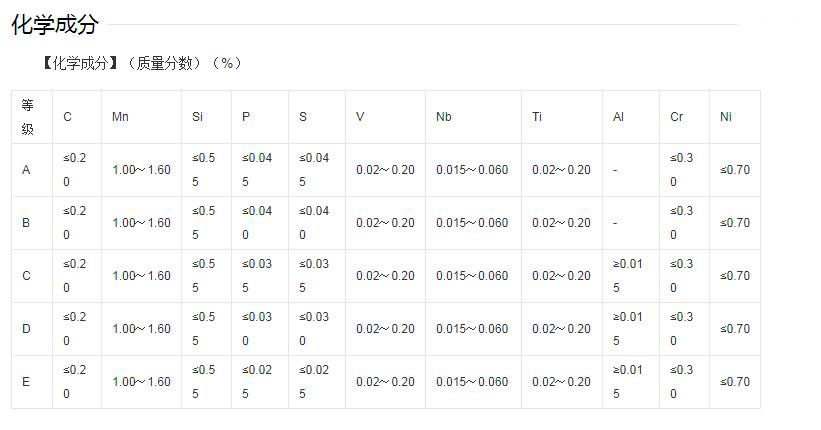Click the Al column header
This screenshot has height=430, width=821.
point(618,117)
